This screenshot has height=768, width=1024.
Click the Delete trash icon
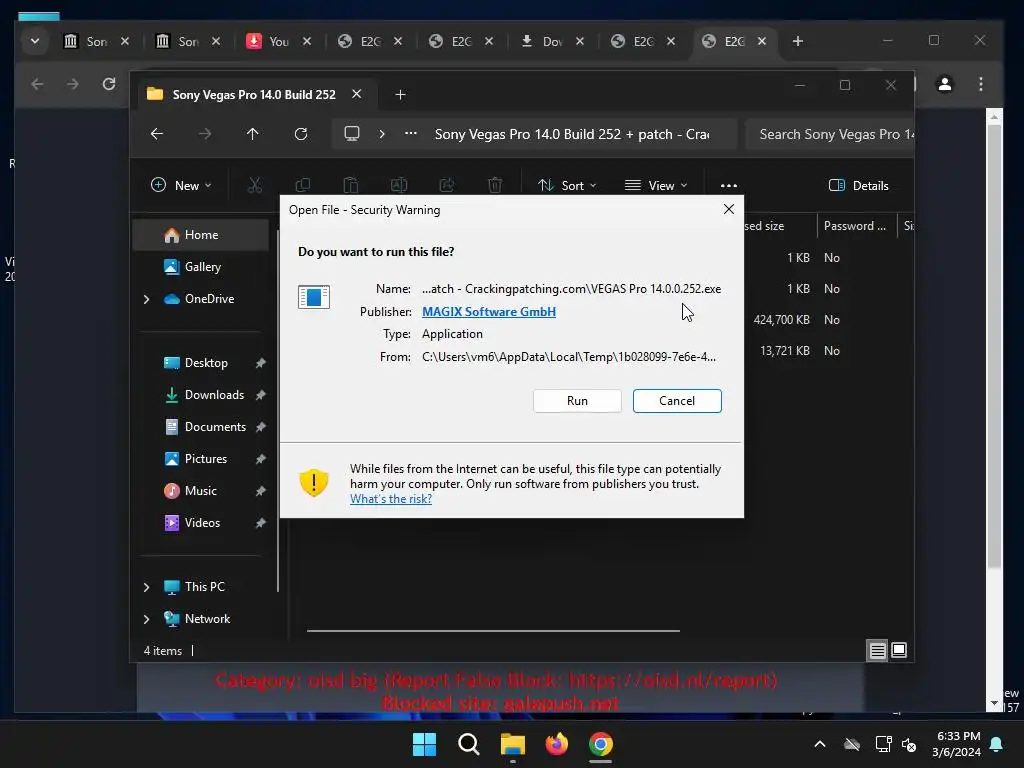[x=495, y=185]
